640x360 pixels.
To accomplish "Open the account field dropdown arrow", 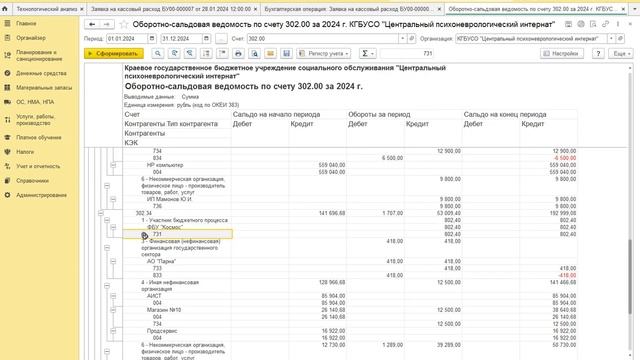I will [402, 39].
